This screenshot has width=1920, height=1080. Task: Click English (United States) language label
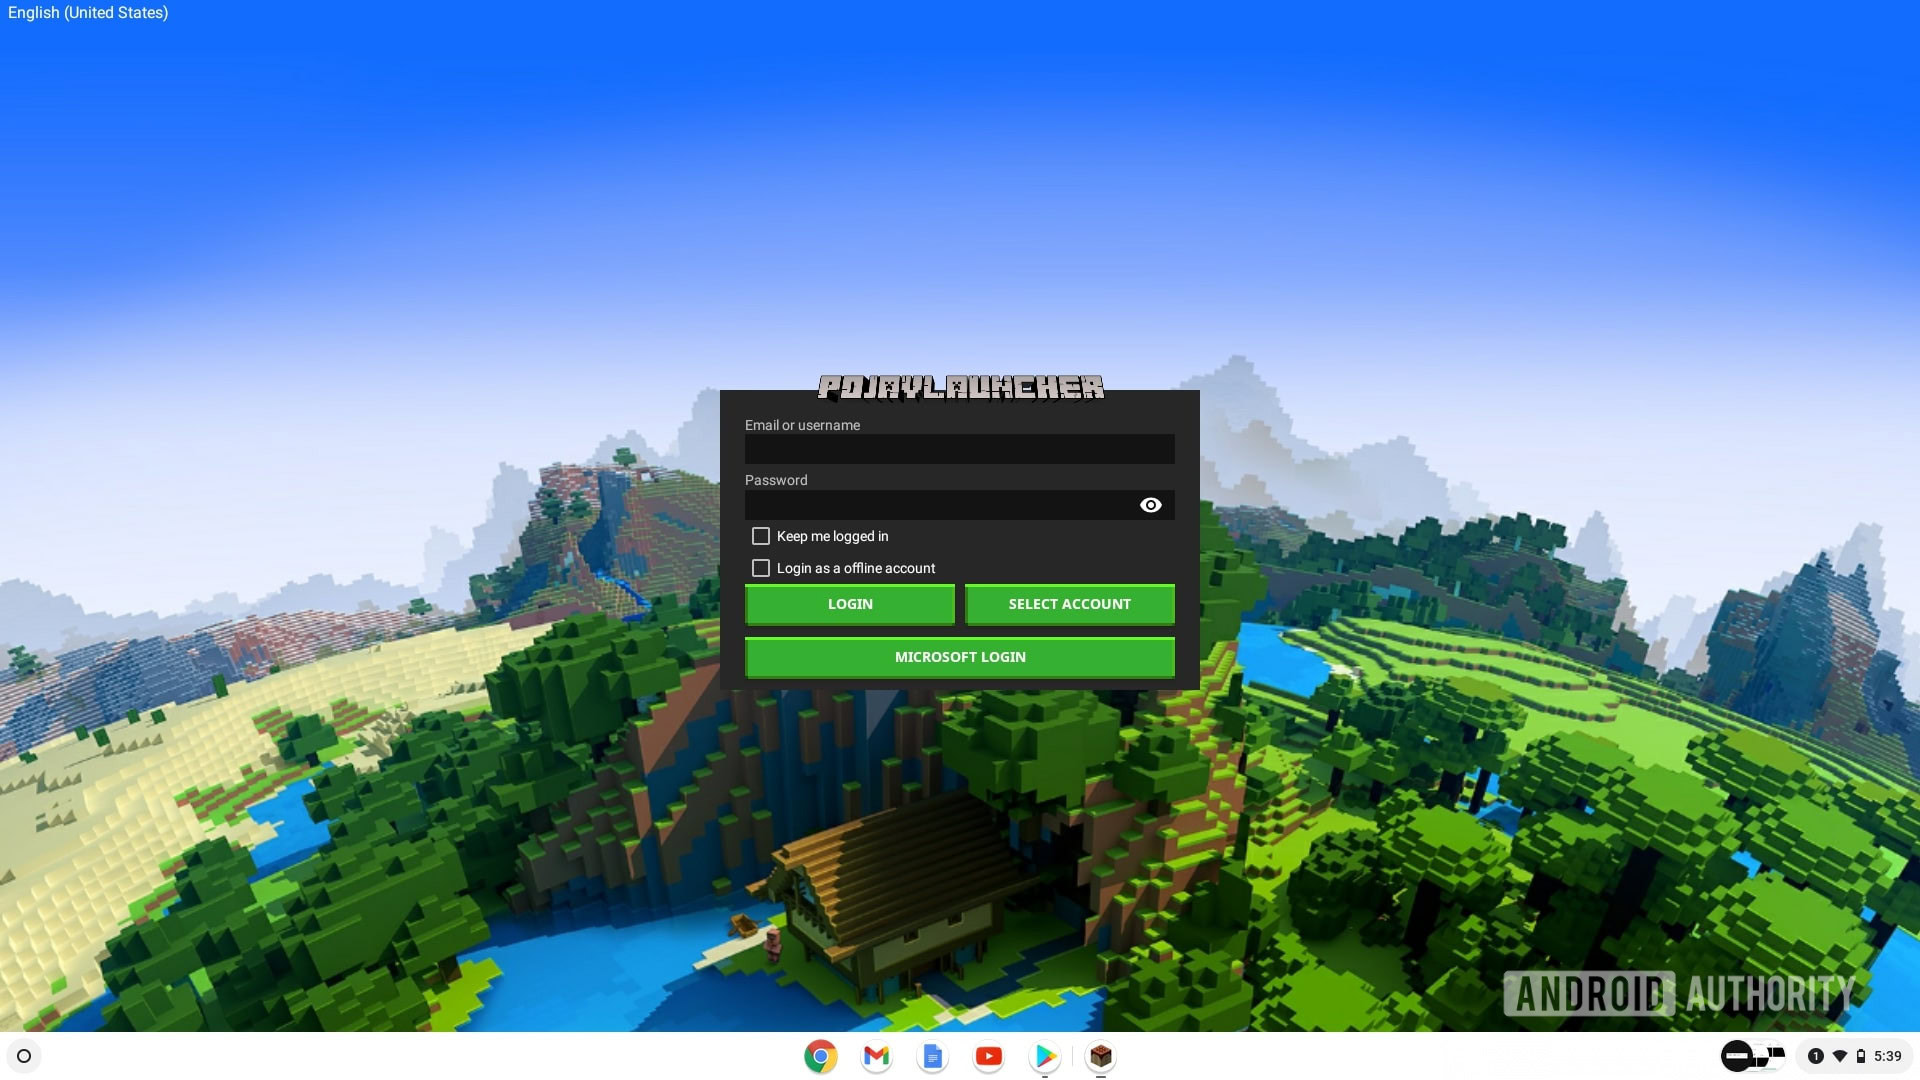click(87, 13)
